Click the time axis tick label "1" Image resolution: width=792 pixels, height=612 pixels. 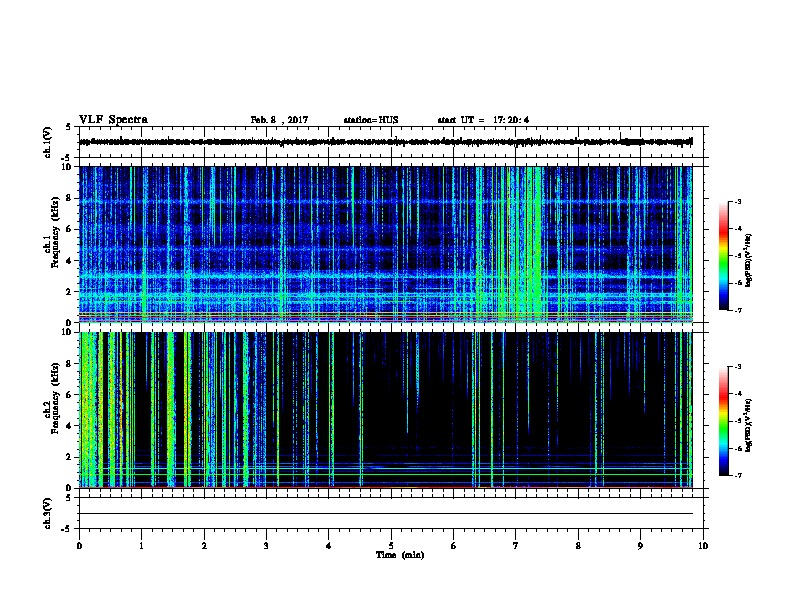pos(141,546)
